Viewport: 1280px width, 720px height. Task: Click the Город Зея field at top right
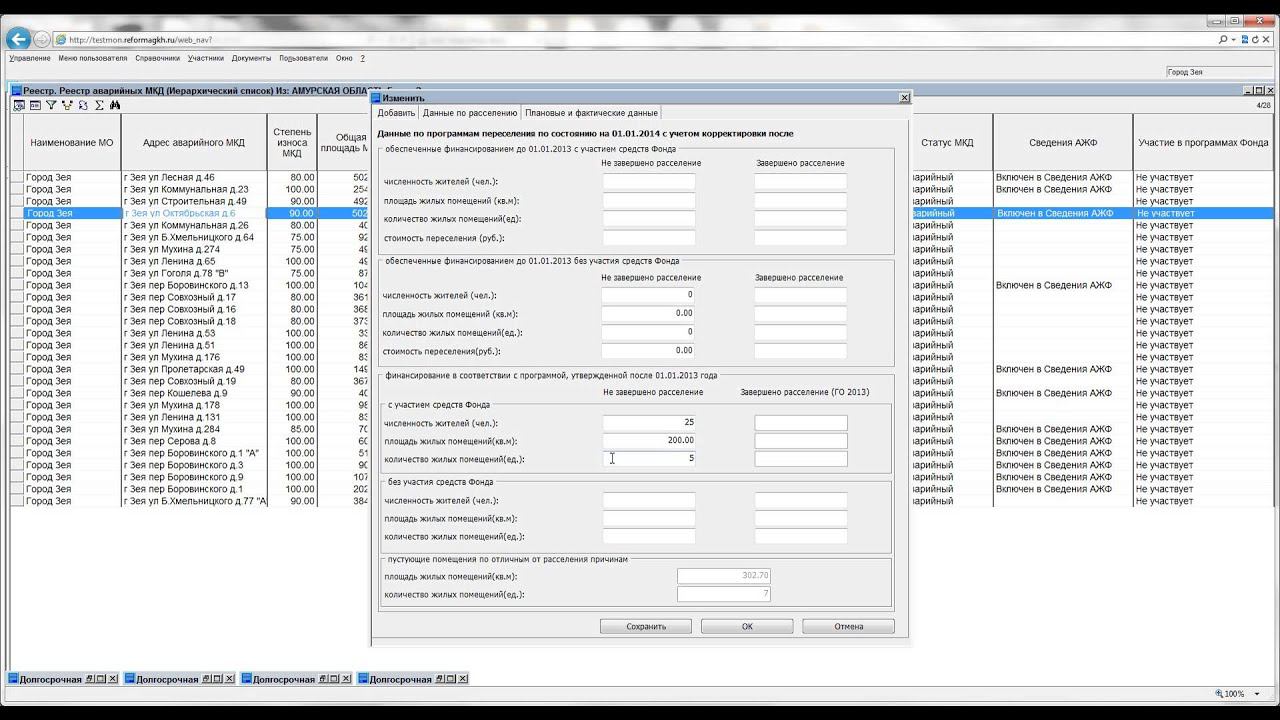(1219, 72)
